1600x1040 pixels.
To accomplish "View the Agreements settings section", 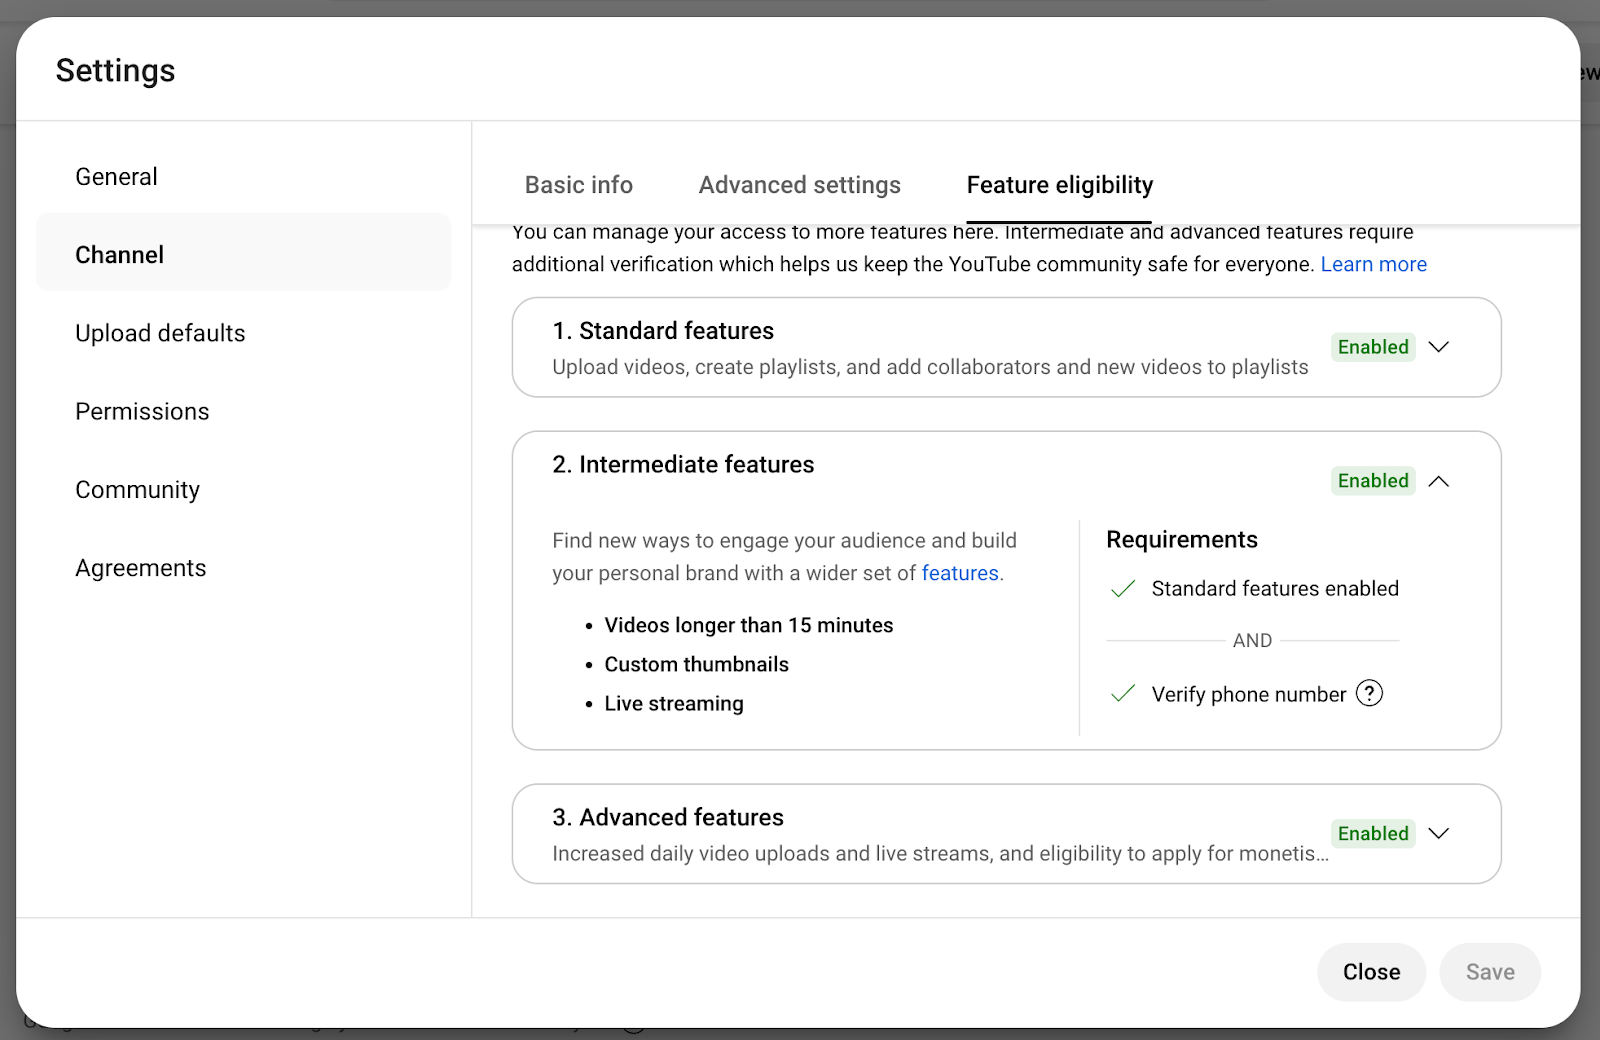I will coord(141,568).
